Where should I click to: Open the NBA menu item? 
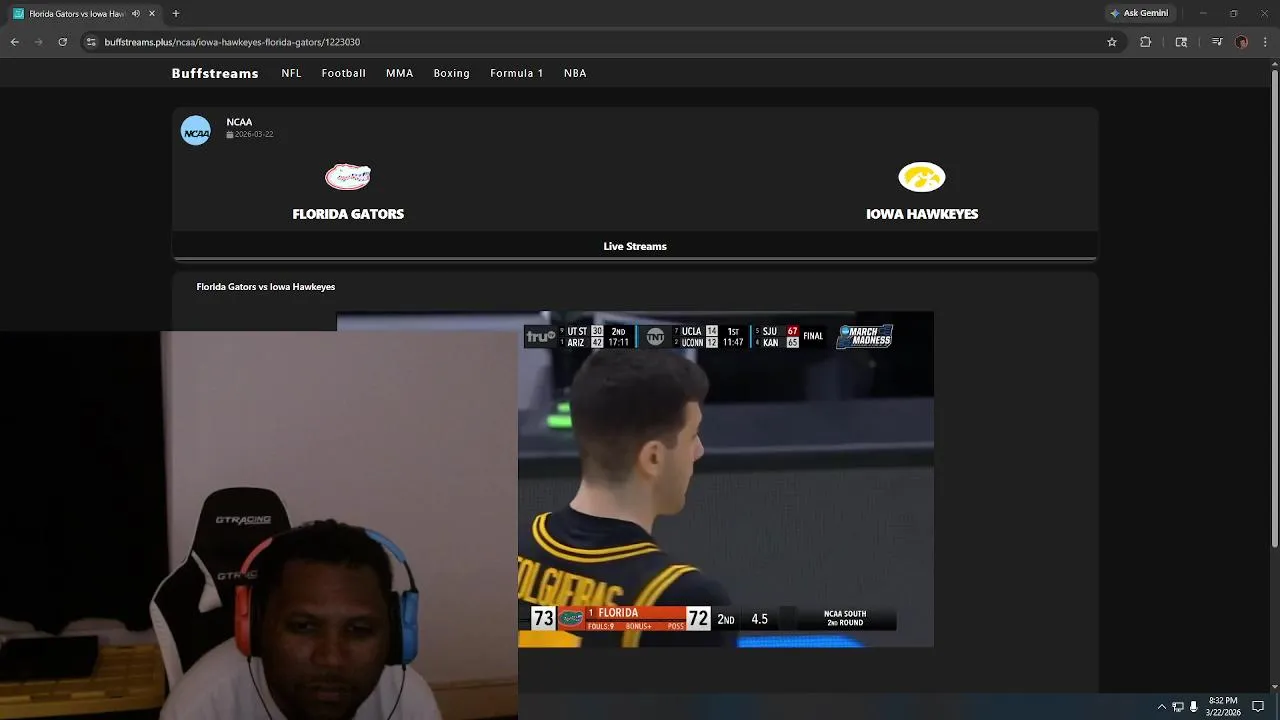pos(575,73)
